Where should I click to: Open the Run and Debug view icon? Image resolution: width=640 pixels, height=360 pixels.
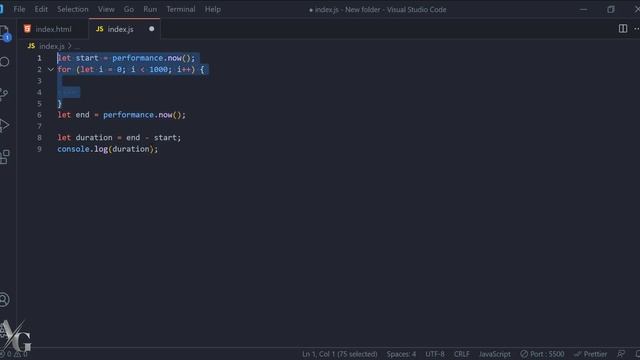click(x=4, y=125)
